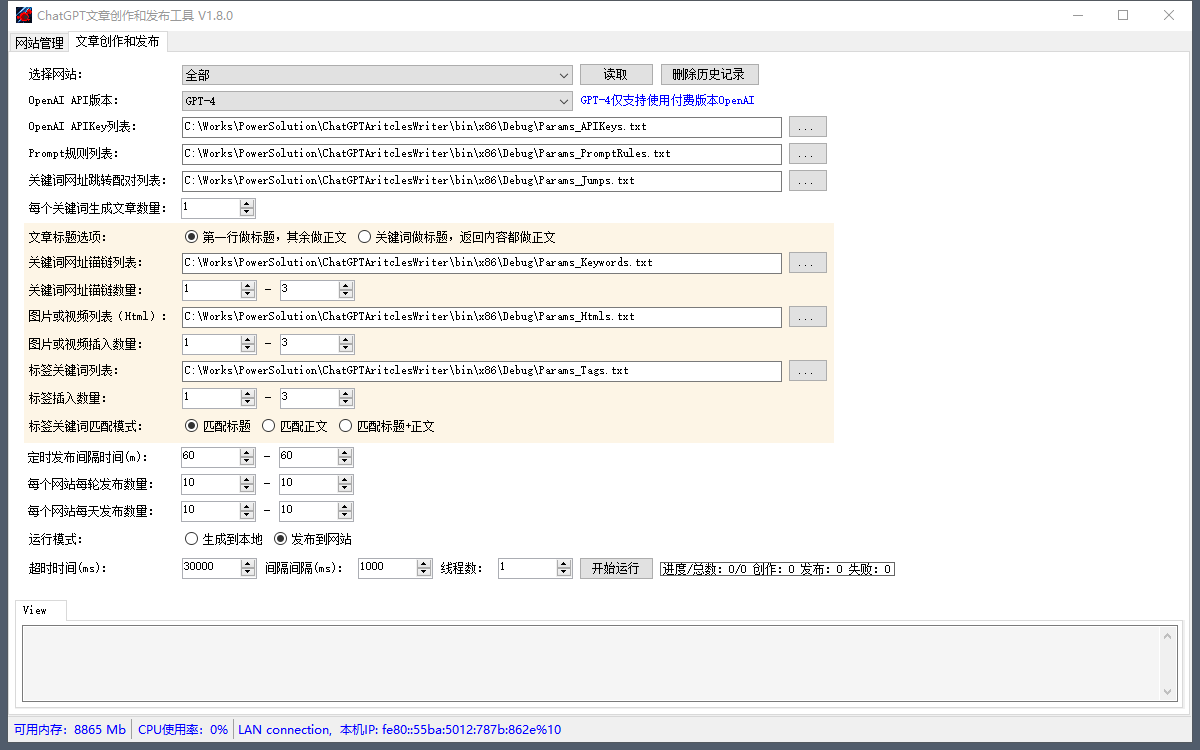This screenshot has height=750, width=1200.
Task: Click the 开始运行 button
Action: point(616,568)
